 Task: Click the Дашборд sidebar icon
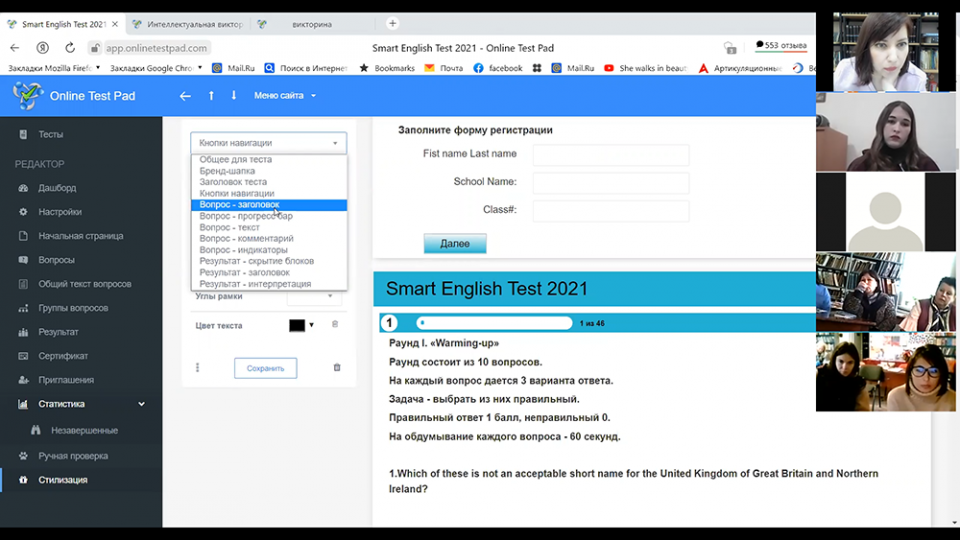(23, 188)
